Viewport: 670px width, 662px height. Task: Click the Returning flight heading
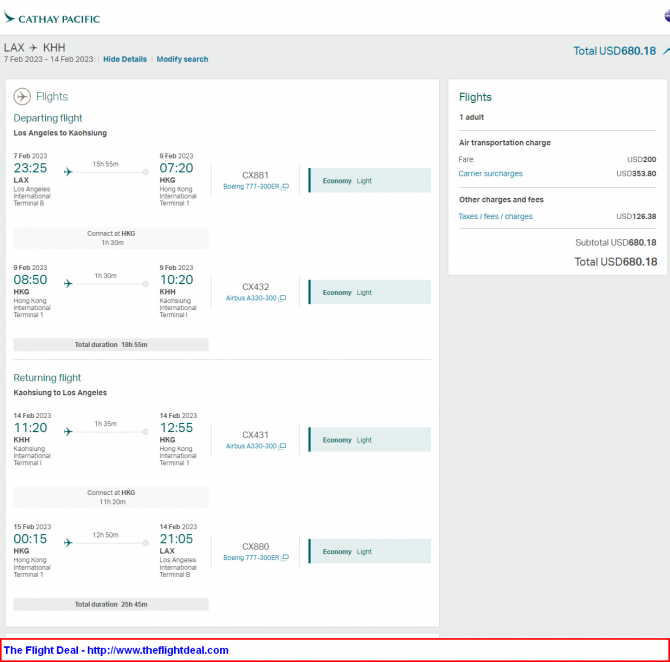pyautogui.click(x=47, y=378)
